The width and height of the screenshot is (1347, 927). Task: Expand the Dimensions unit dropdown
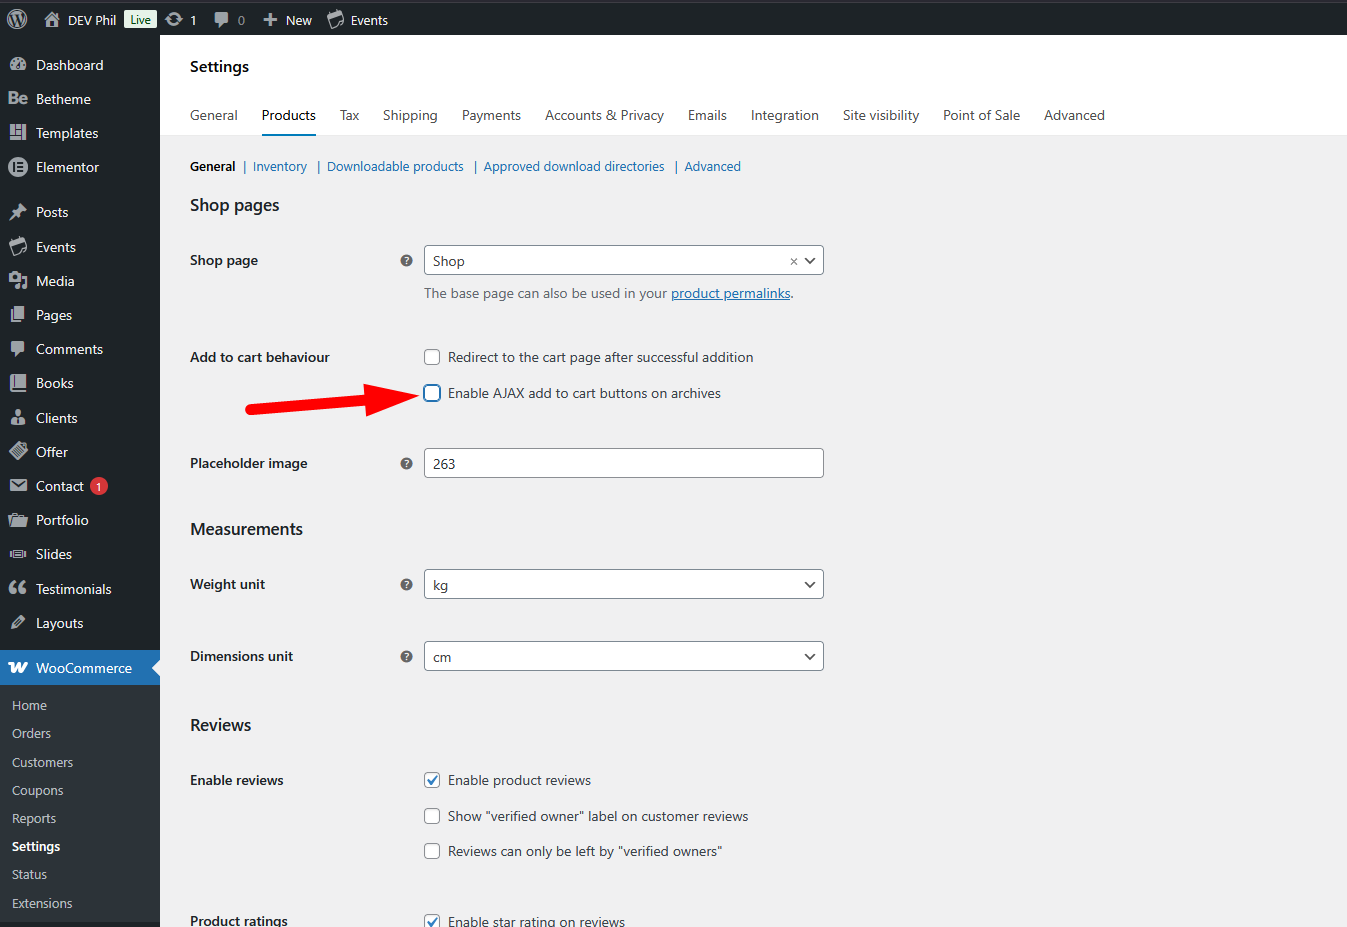click(x=623, y=656)
